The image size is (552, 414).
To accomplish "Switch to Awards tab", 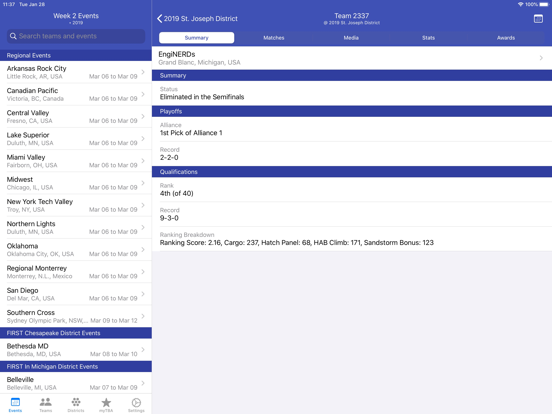I will [x=506, y=38].
